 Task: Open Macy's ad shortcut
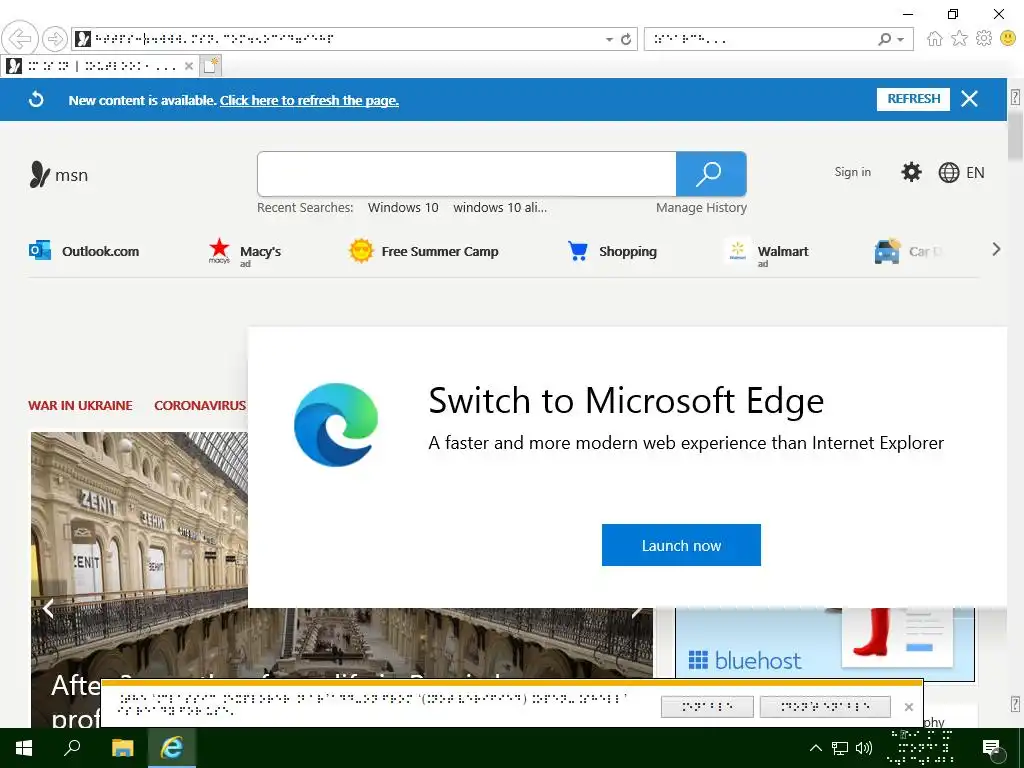point(245,251)
